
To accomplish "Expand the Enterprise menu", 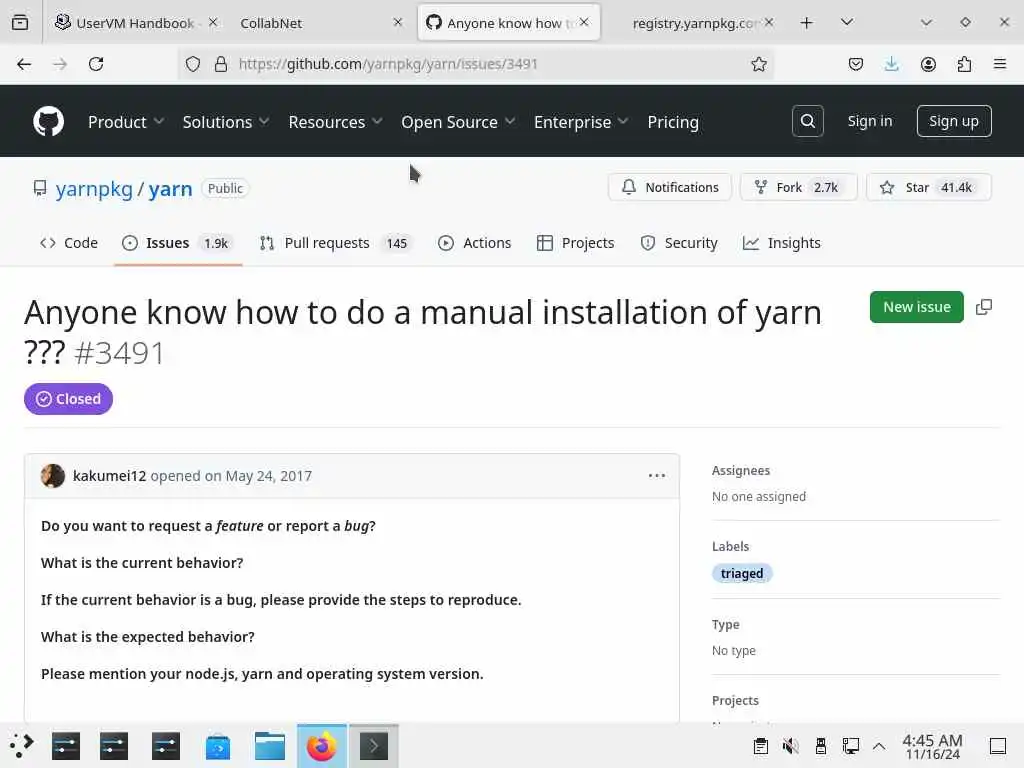I will tap(581, 122).
